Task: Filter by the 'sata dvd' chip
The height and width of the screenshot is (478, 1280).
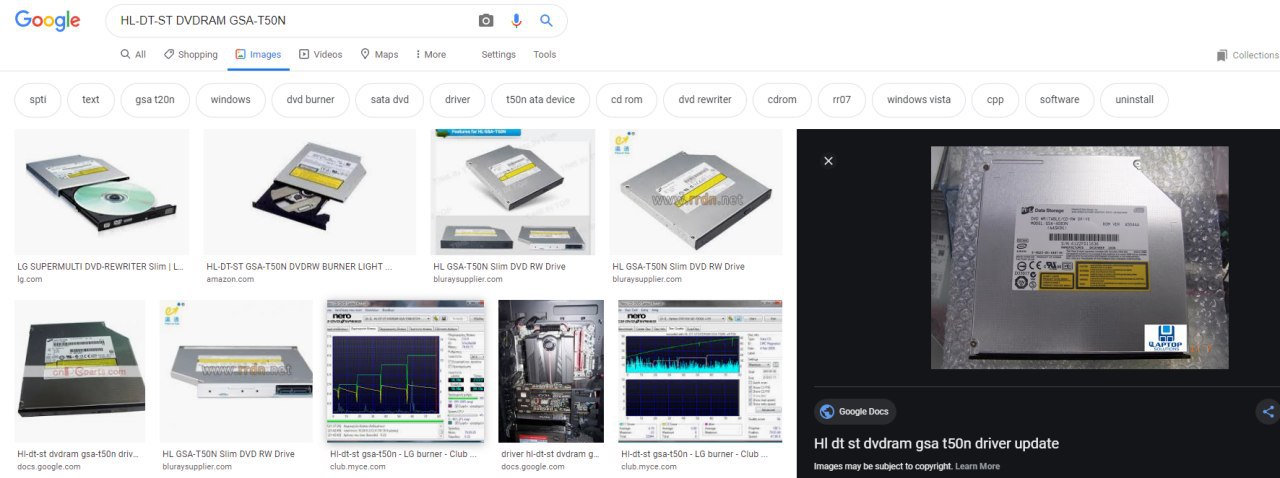Action: point(390,100)
